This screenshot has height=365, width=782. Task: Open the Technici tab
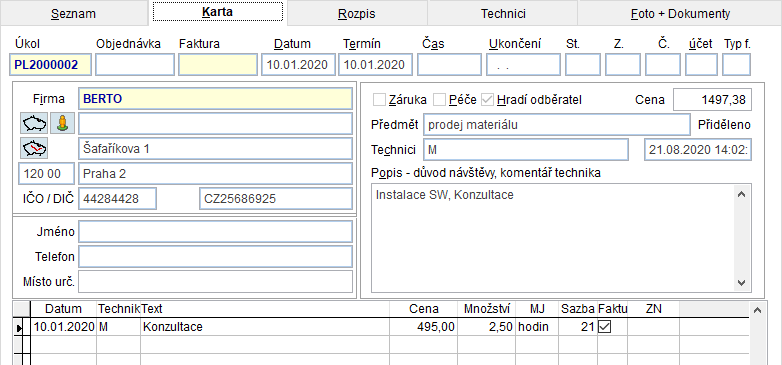503,13
